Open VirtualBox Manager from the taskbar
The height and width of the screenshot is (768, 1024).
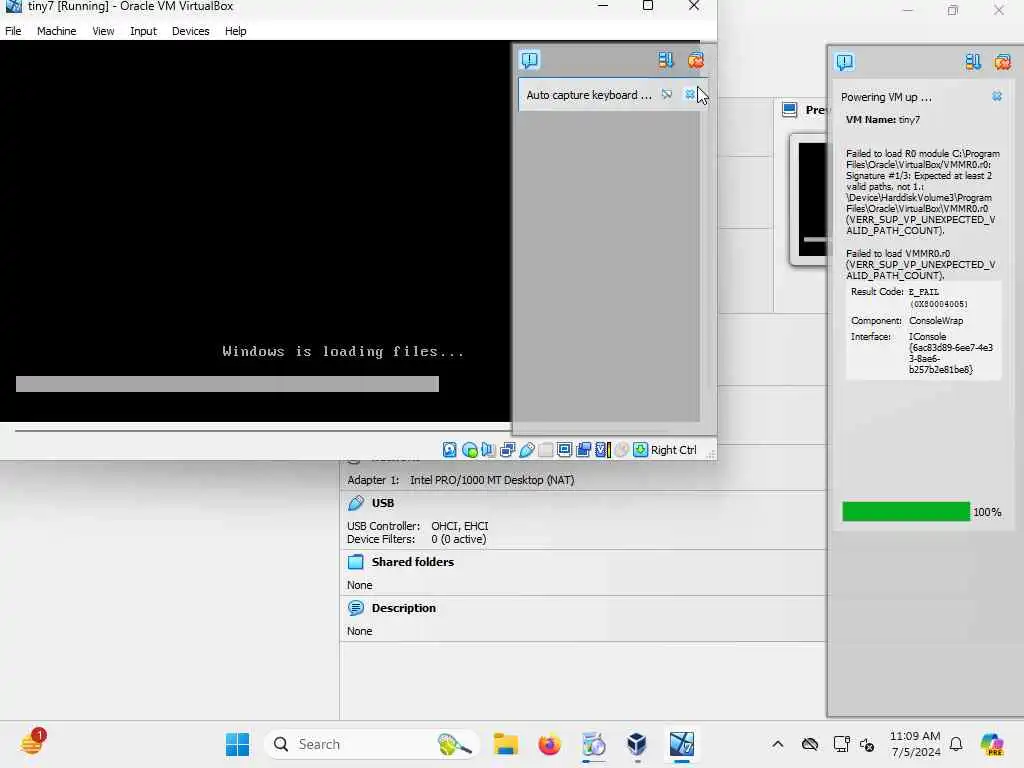click(x=637, y=744)
